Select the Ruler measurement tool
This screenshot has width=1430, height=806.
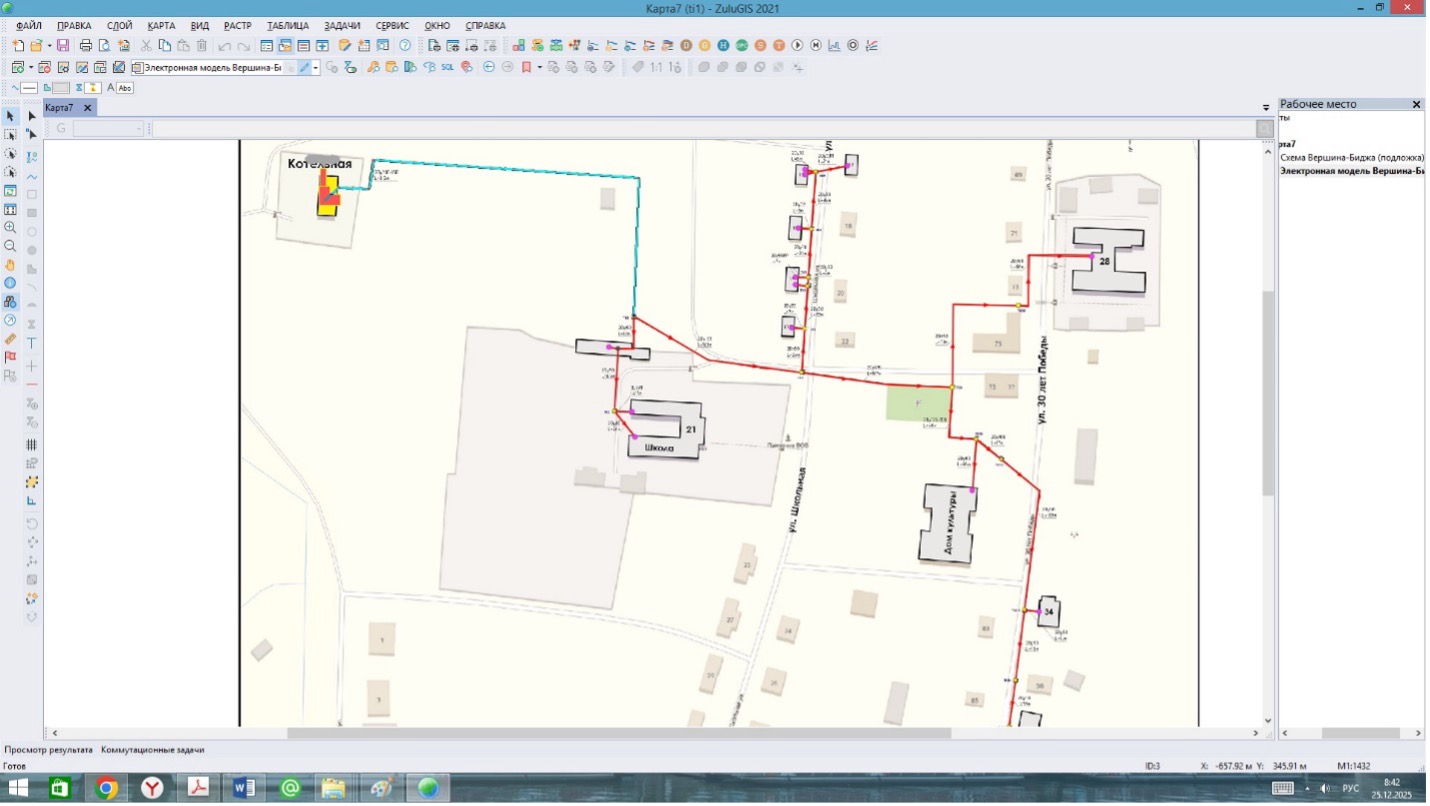[x=11, y=339]
